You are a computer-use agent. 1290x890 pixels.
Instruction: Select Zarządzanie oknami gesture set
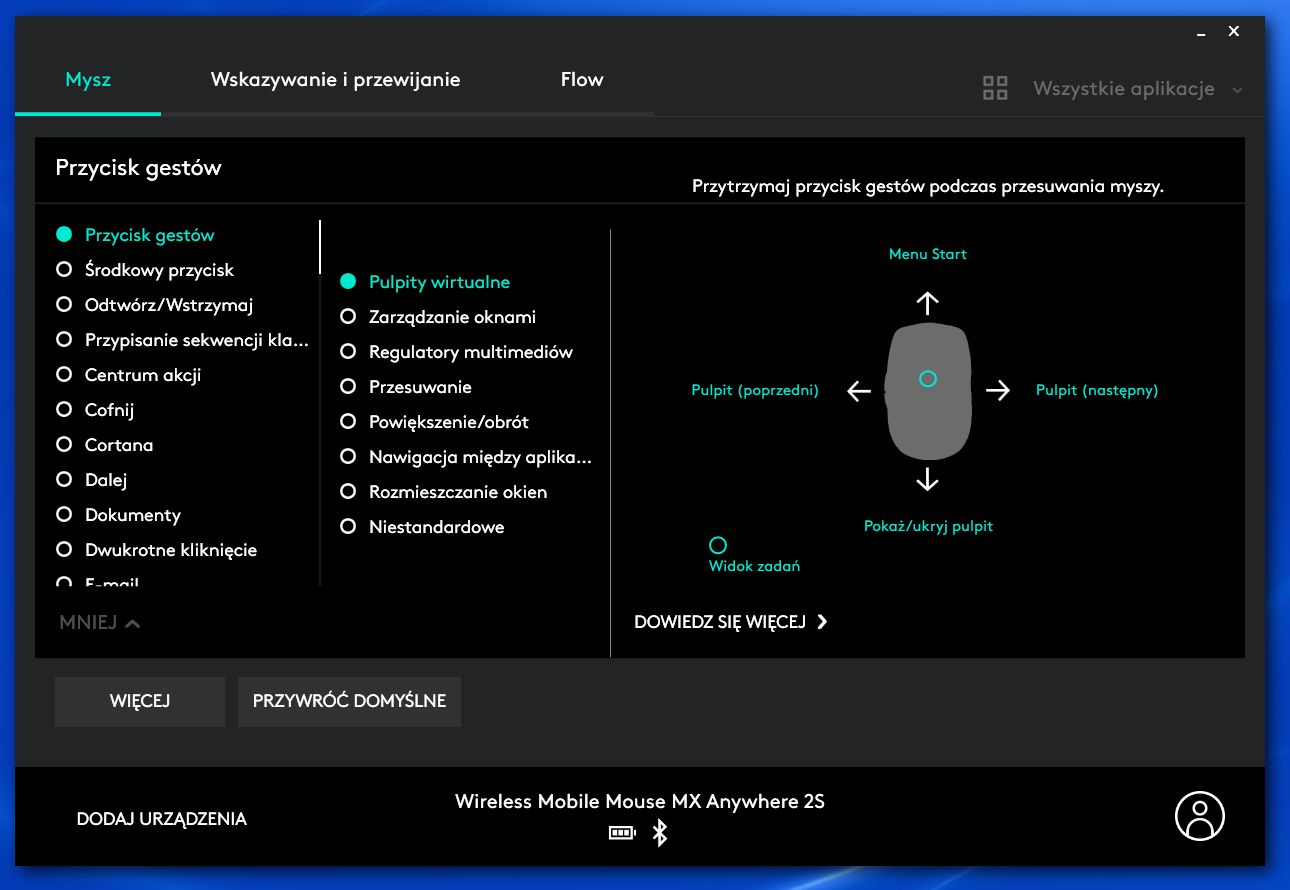click(452, 317)
